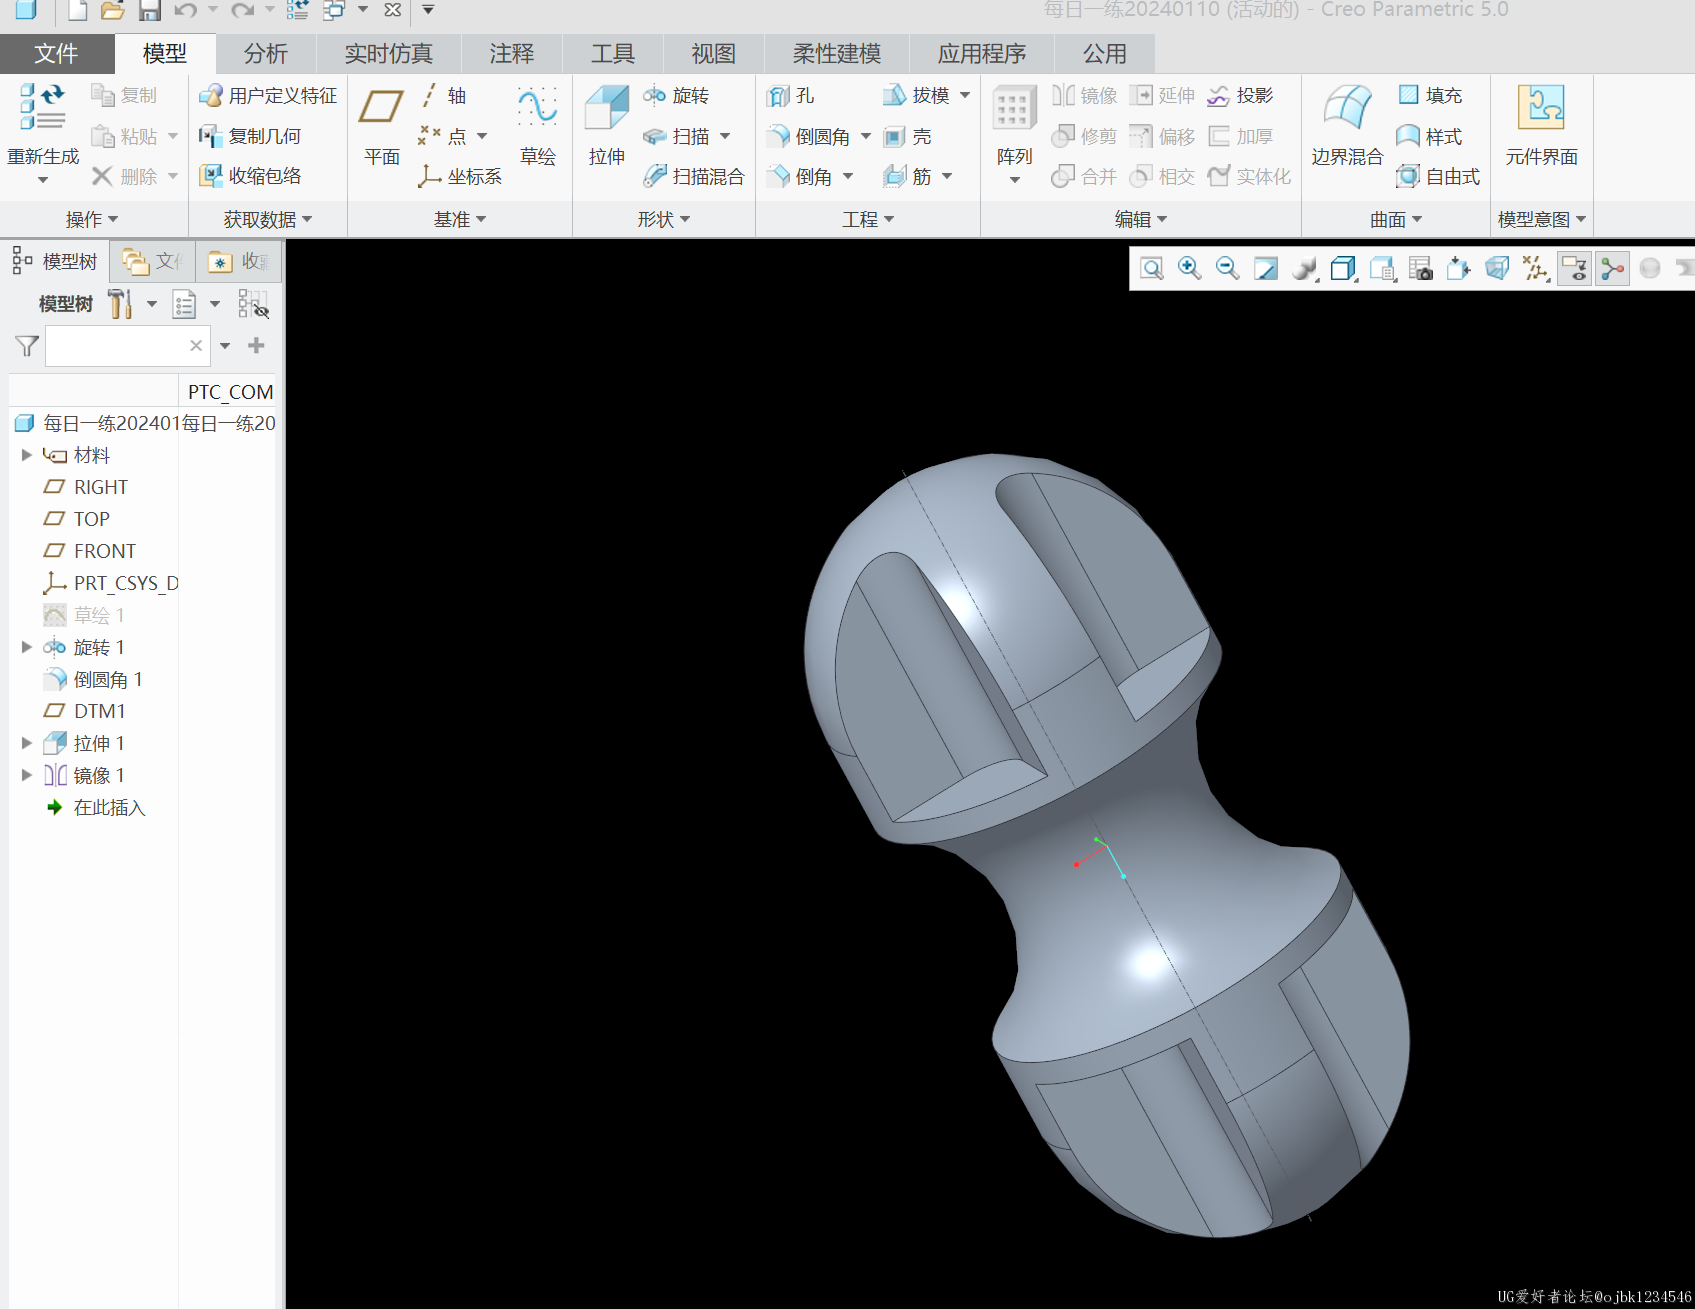Expand the 镜像 1 tree node
Image resolution: width=1695 pixels, height=1309 pixels.
(27, 775)
